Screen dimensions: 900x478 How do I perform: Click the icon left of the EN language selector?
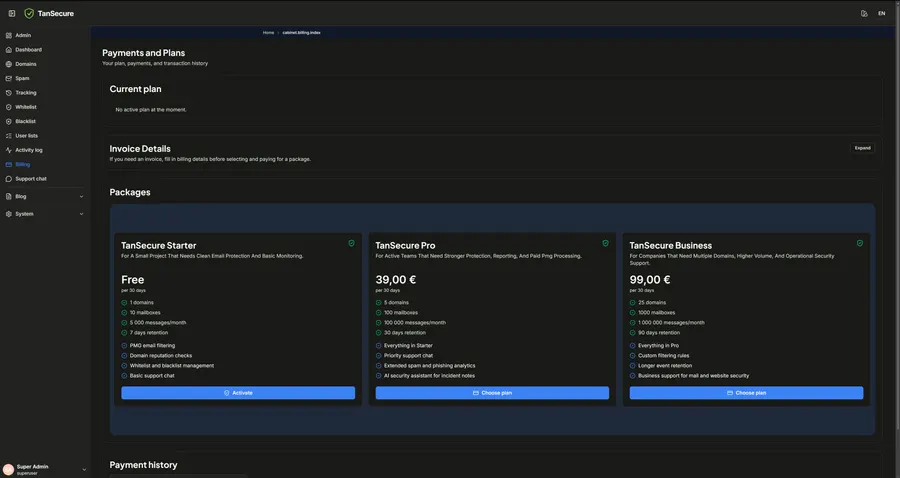click(864, 14)
